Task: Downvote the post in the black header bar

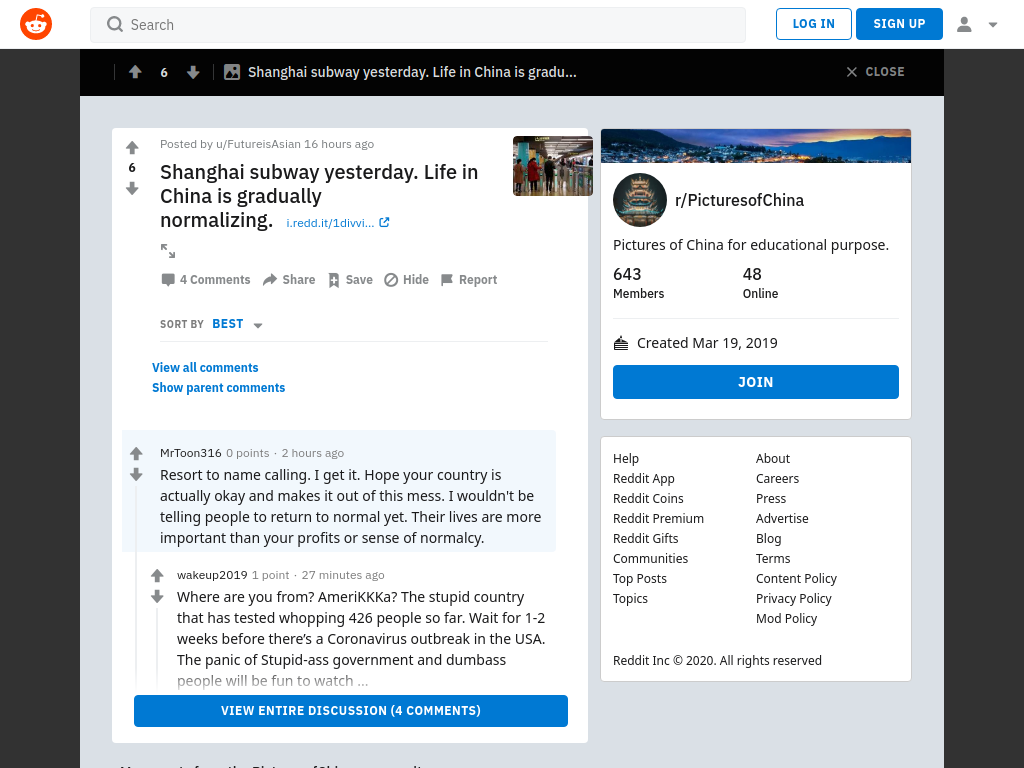Action: (193, 72)
